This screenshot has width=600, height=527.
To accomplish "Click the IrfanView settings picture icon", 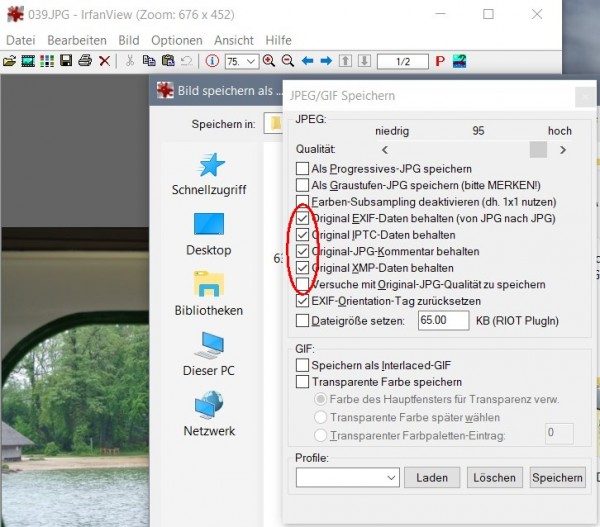I will coord(459,61).
